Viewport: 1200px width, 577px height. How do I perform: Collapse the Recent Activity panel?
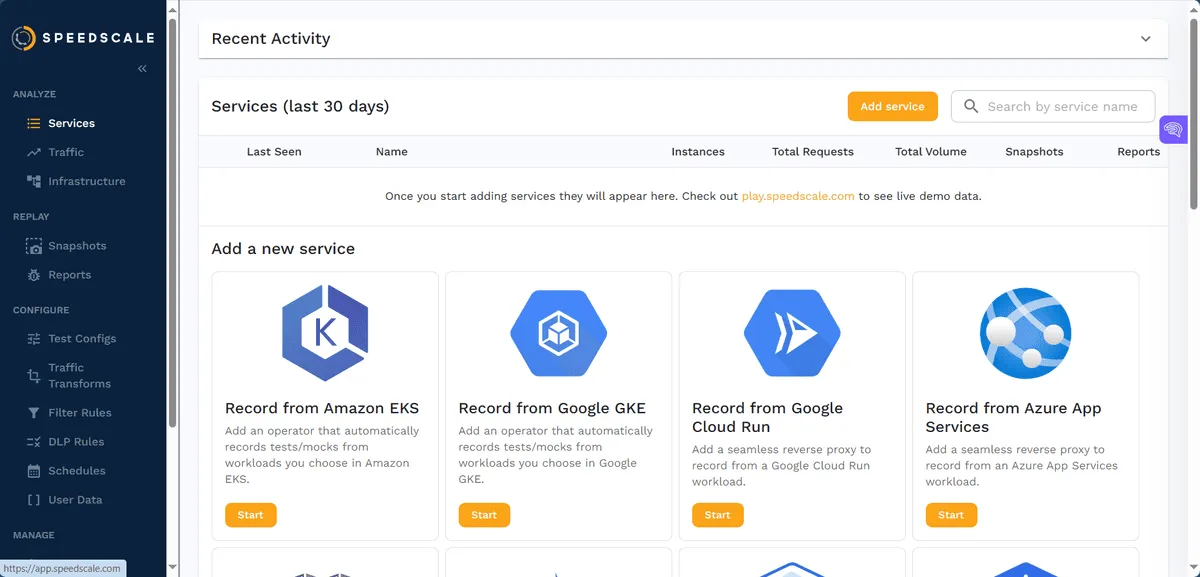(x=1147, y=38)
